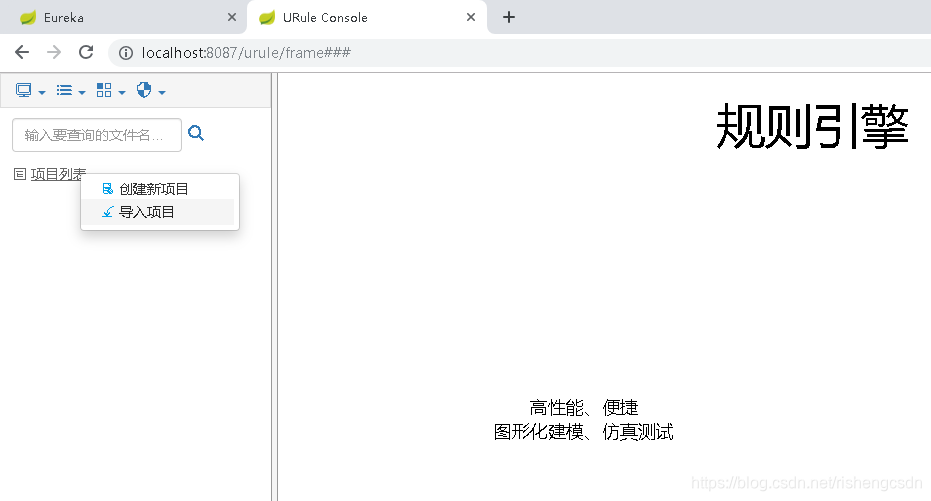
Task: Click the import-project arrow icon
Action: pos(107,212)
